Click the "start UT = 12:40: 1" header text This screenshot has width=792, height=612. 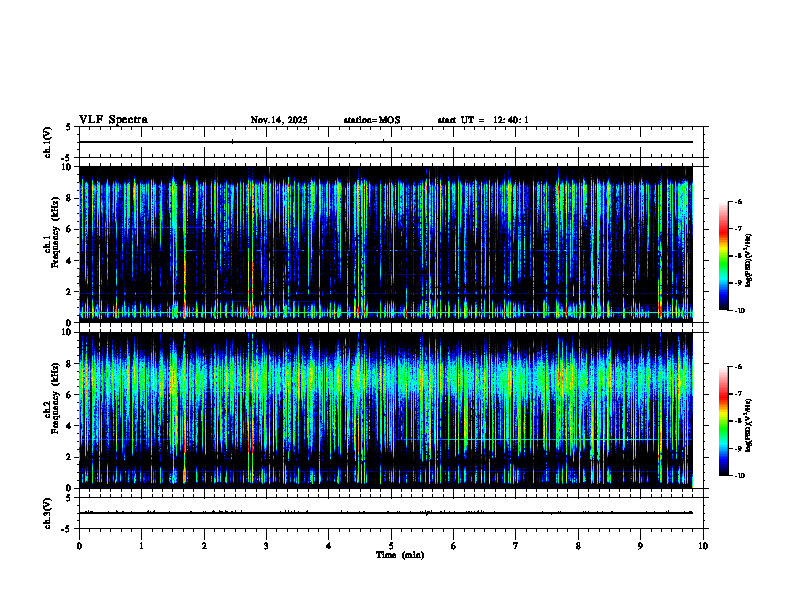(x=483, y=120)
